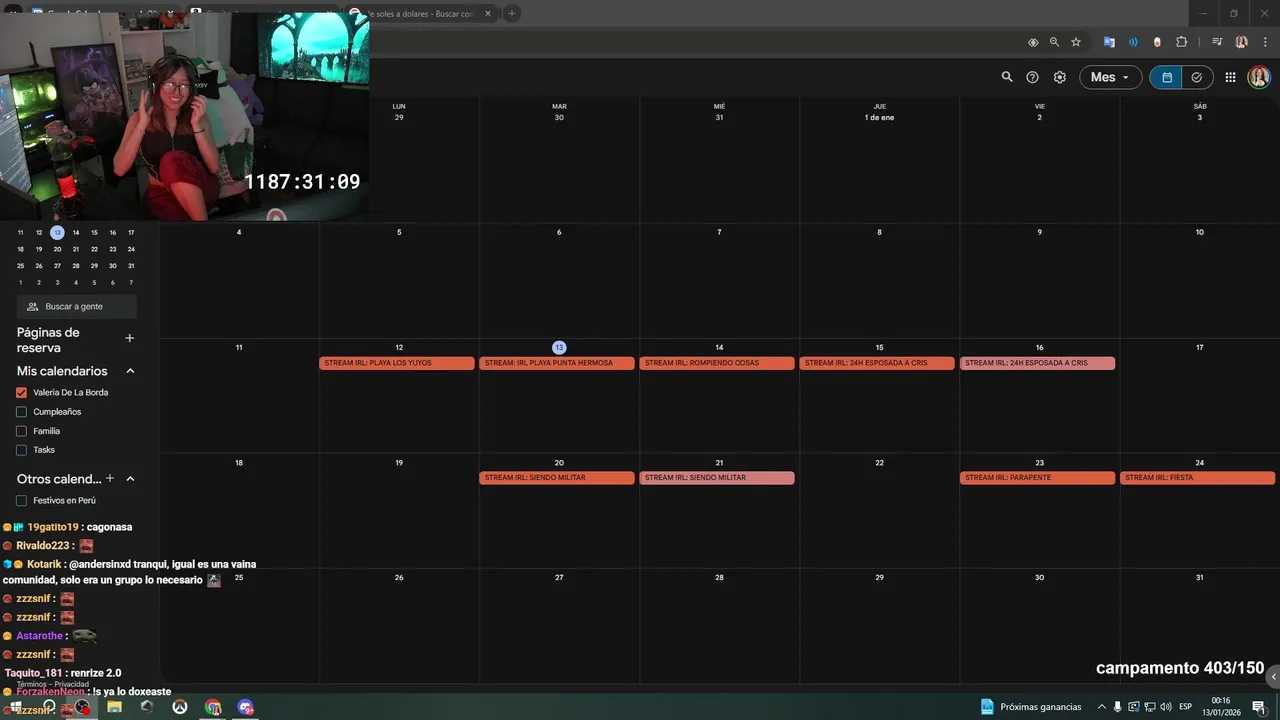
Task: Click the microphone tray icon
Action: click(1118, 707)
